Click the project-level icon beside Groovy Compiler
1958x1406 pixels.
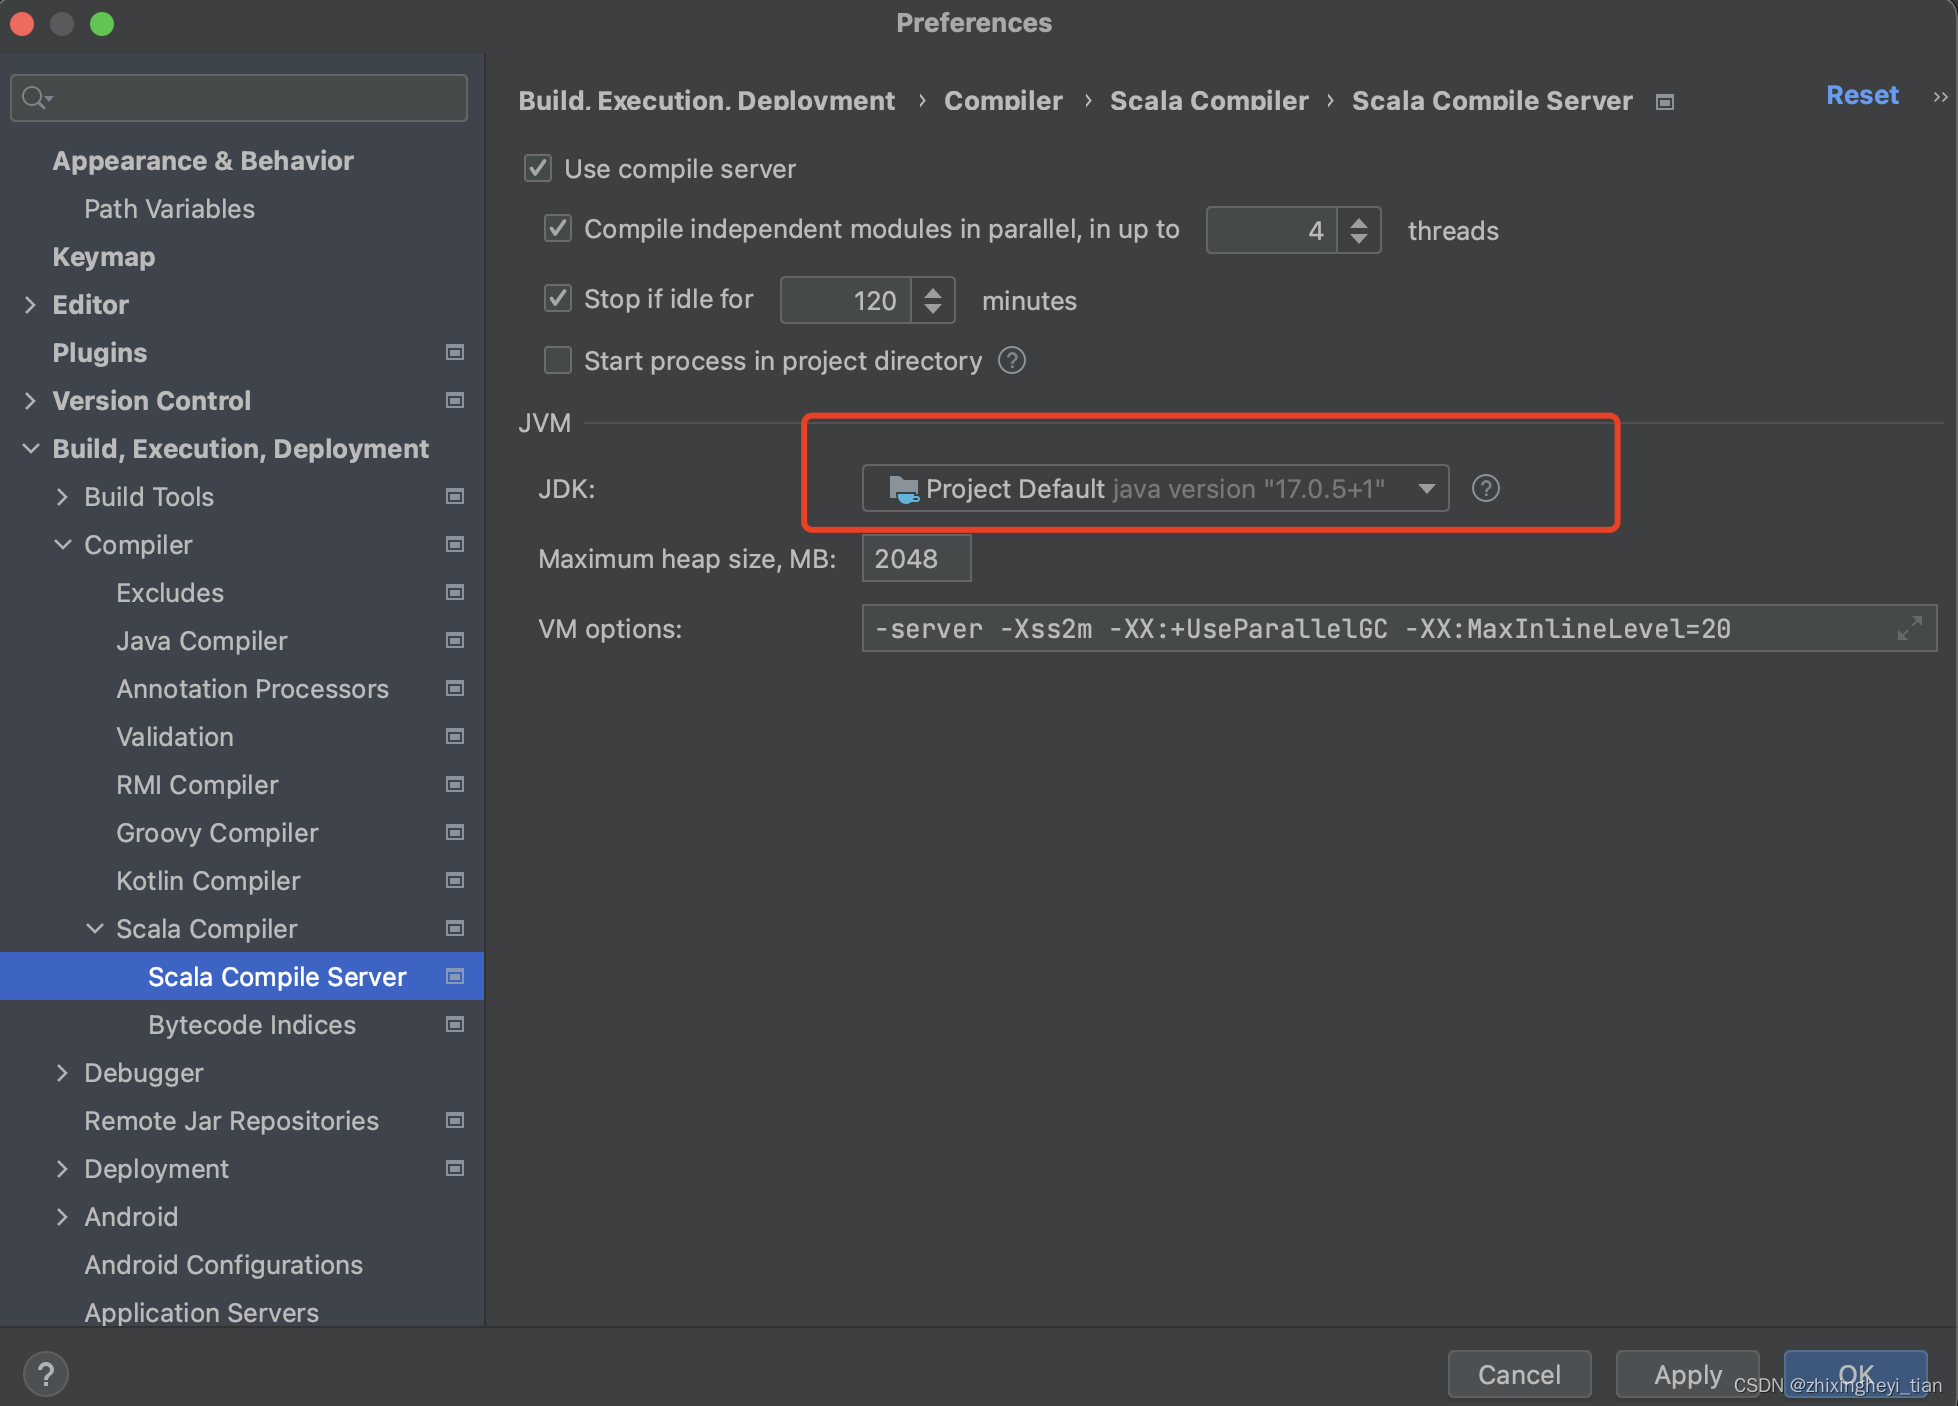tap(455, 832)
